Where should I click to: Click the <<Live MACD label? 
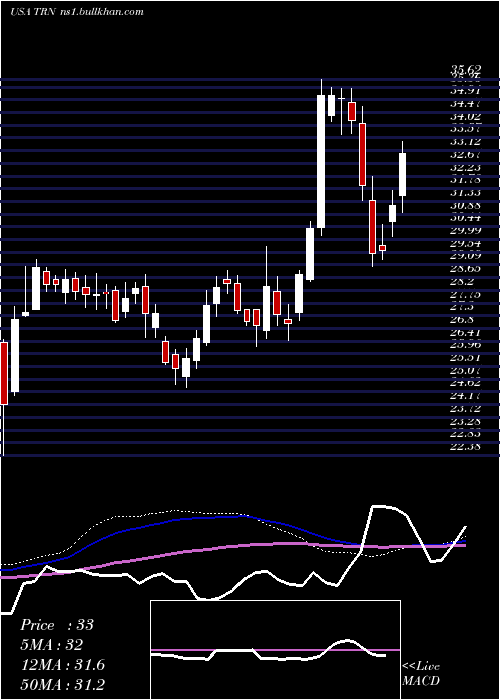421,674
